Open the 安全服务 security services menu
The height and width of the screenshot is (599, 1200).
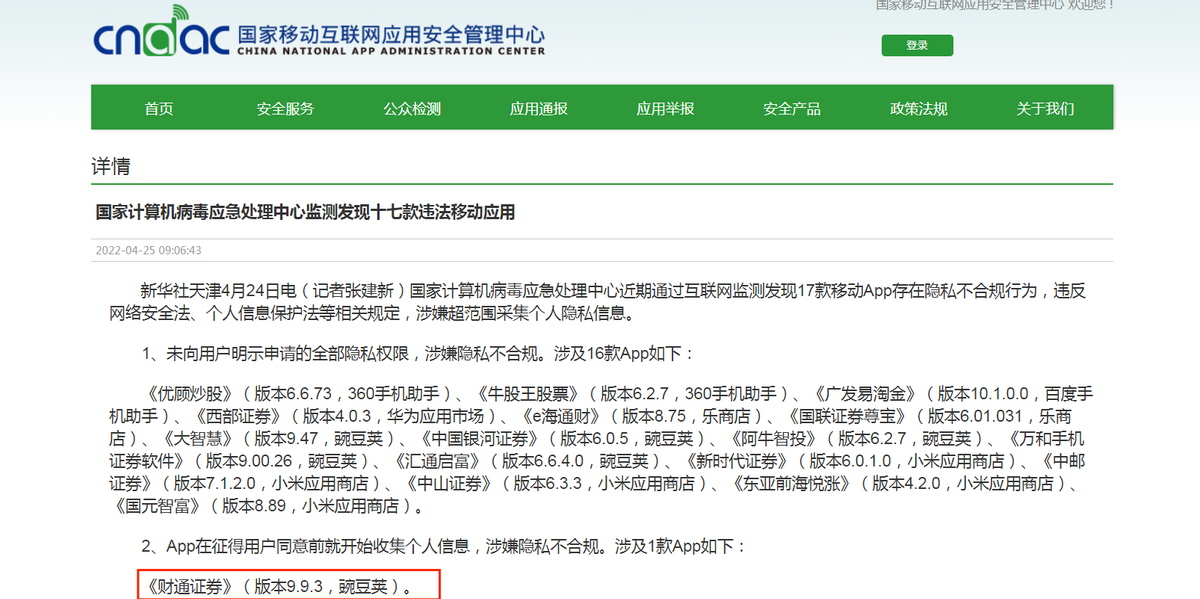(285, 106)
